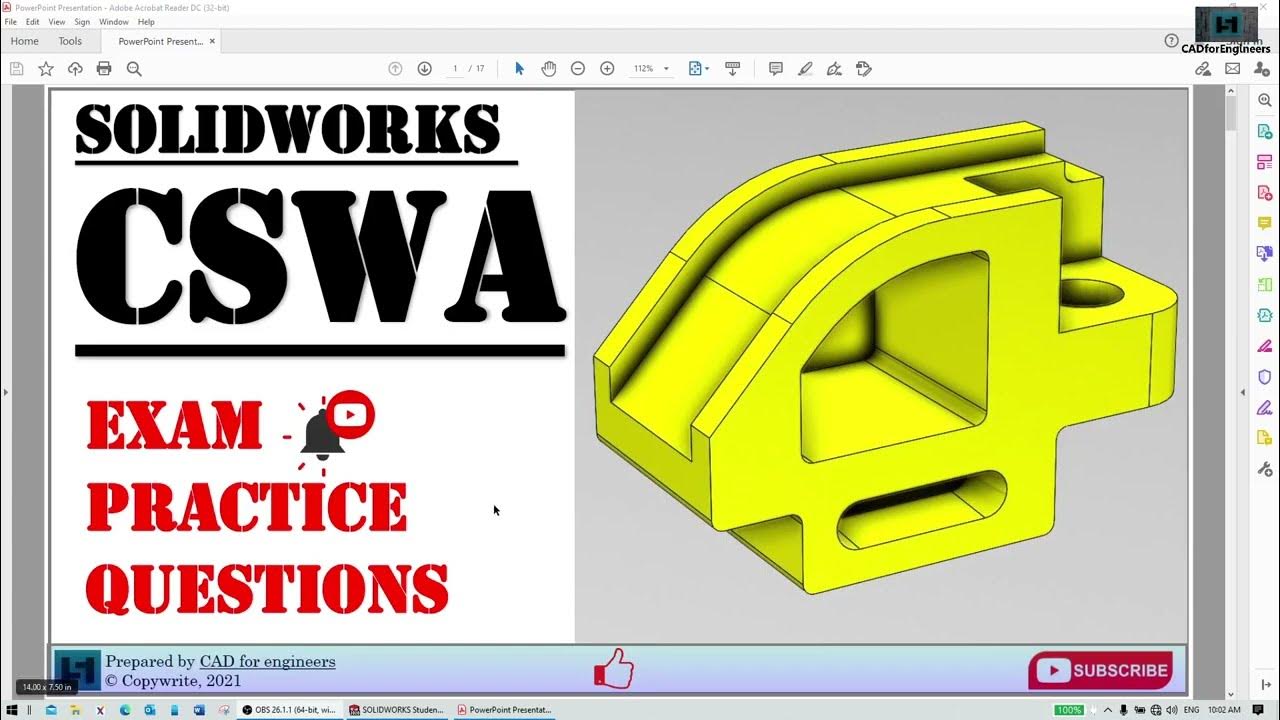Click the Stamp tool icon

click(865, 69)
